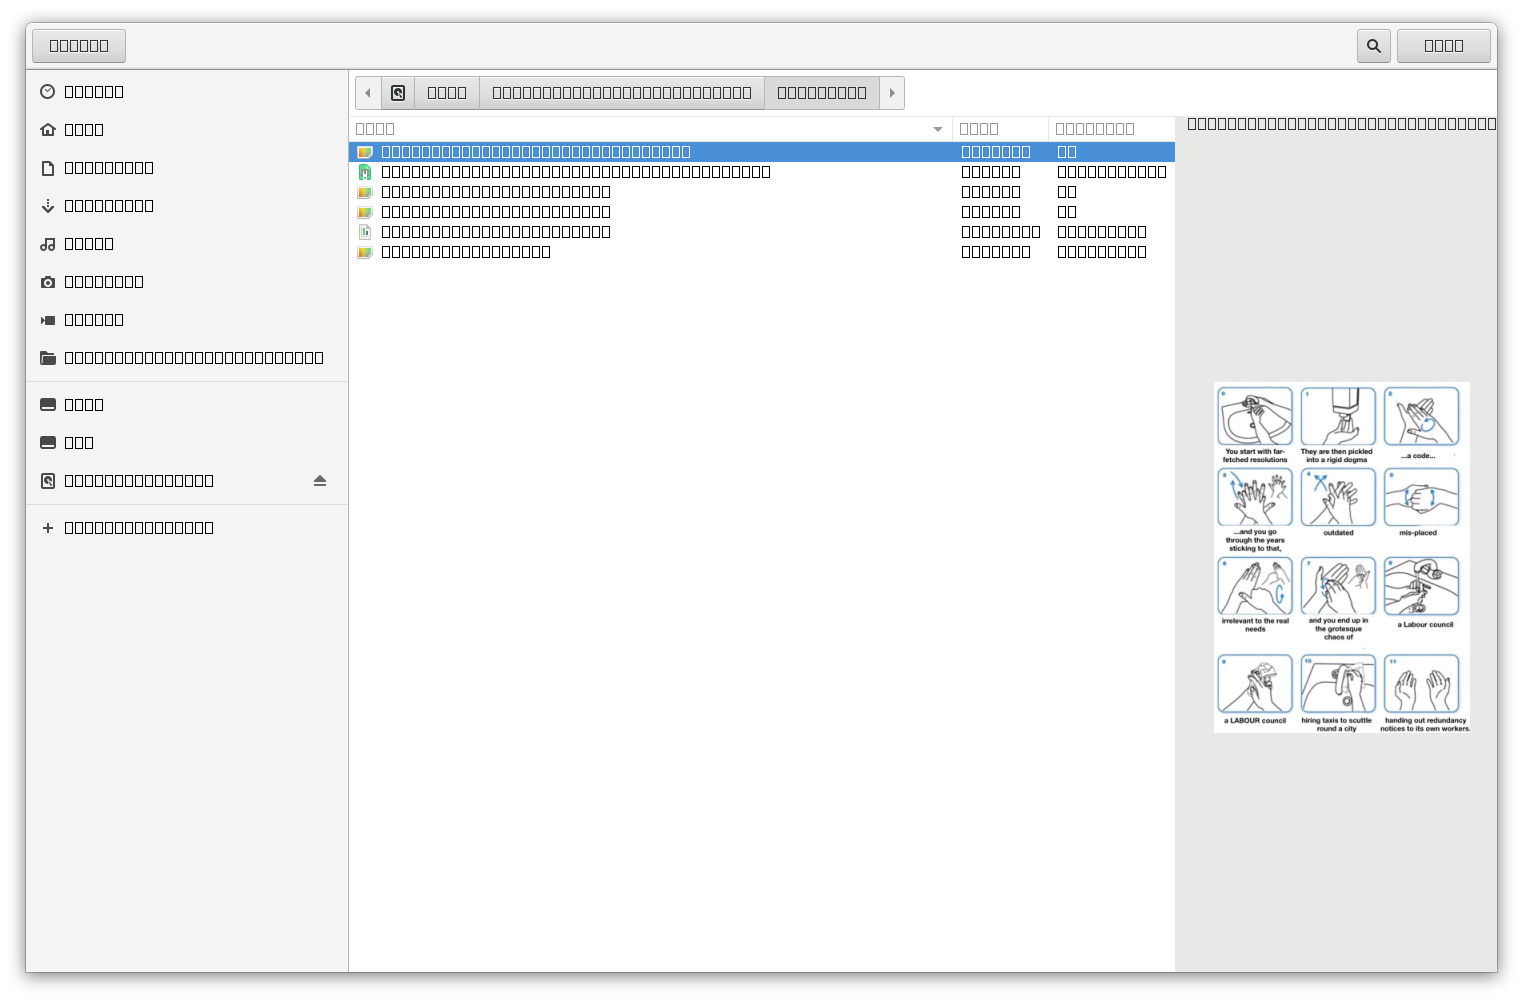Open the first hard drive in sidebar

84,404
